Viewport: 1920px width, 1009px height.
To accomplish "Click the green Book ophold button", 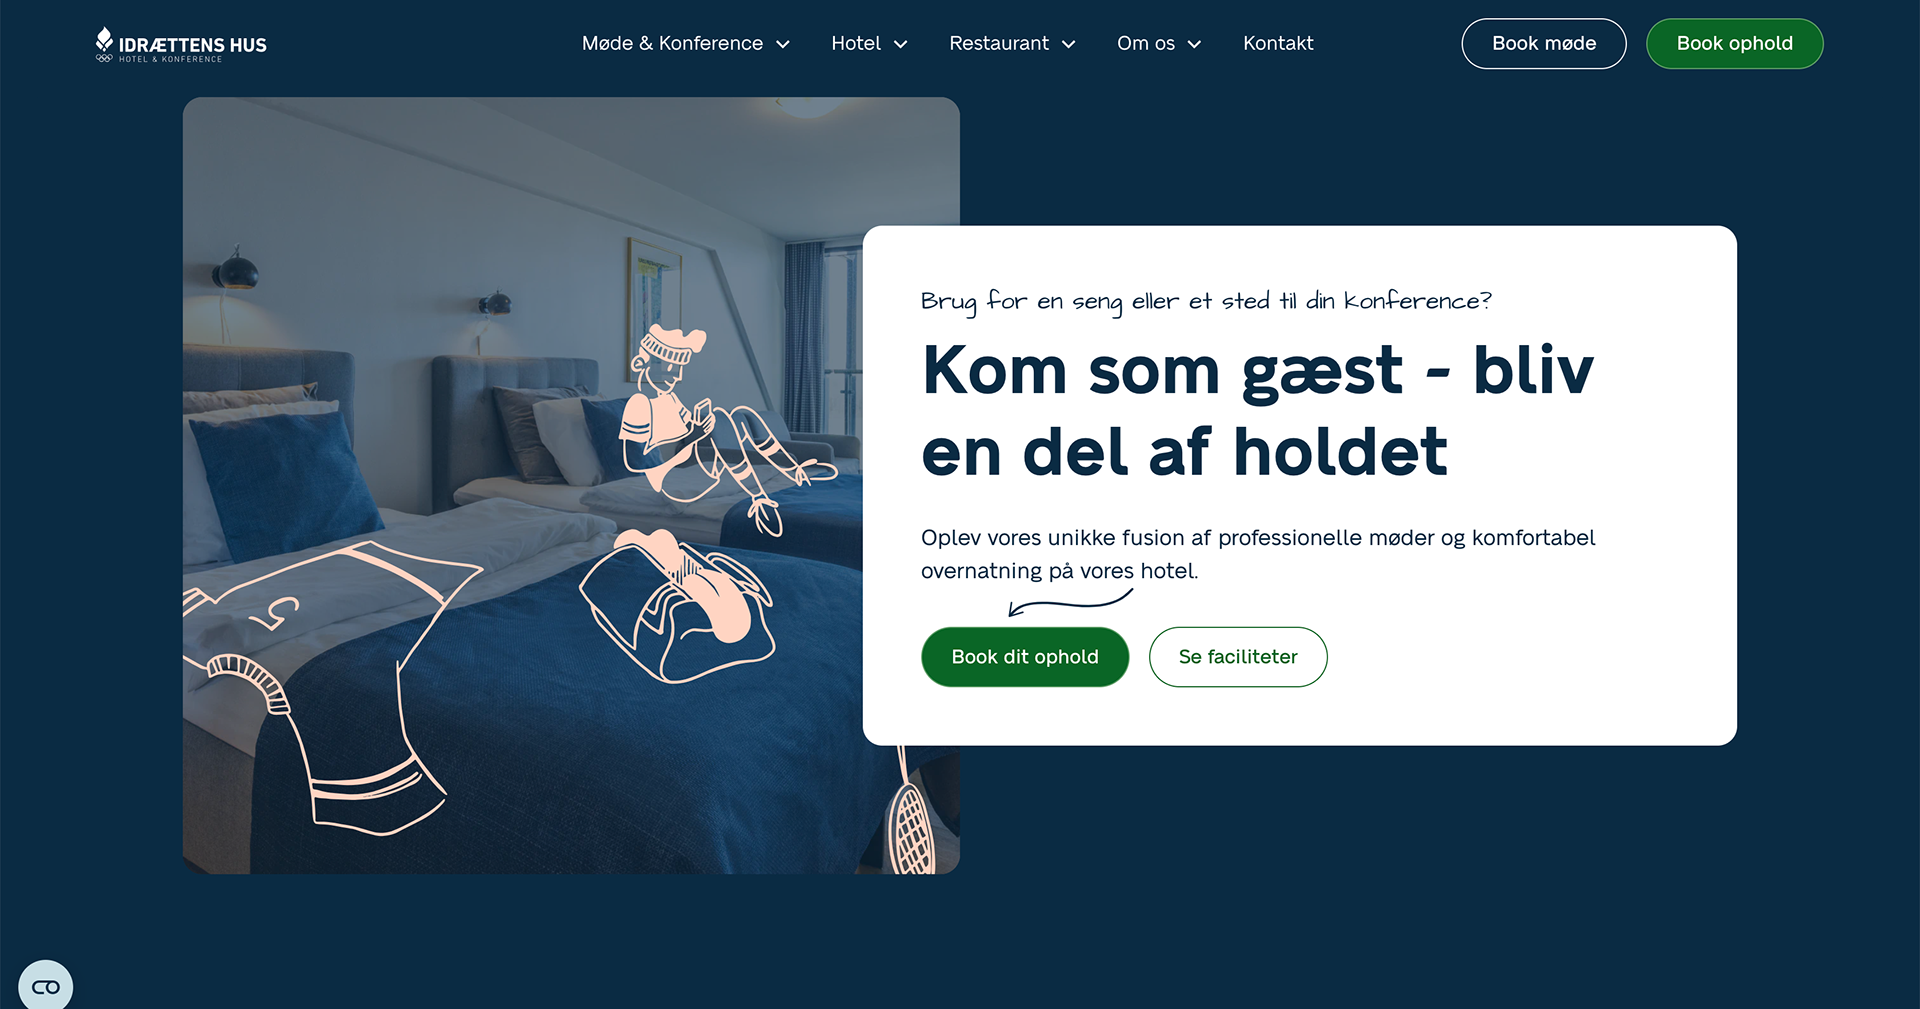I will coord(1735,44).
